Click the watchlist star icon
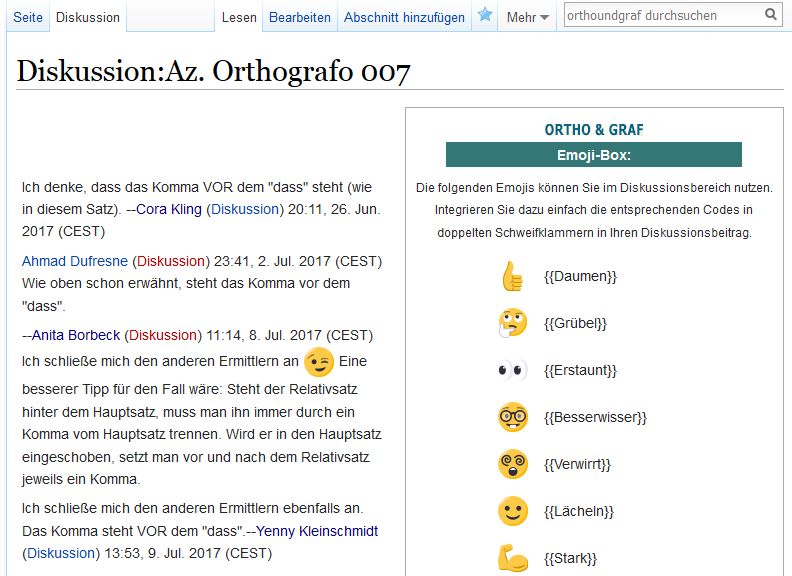 coord(485,15)
